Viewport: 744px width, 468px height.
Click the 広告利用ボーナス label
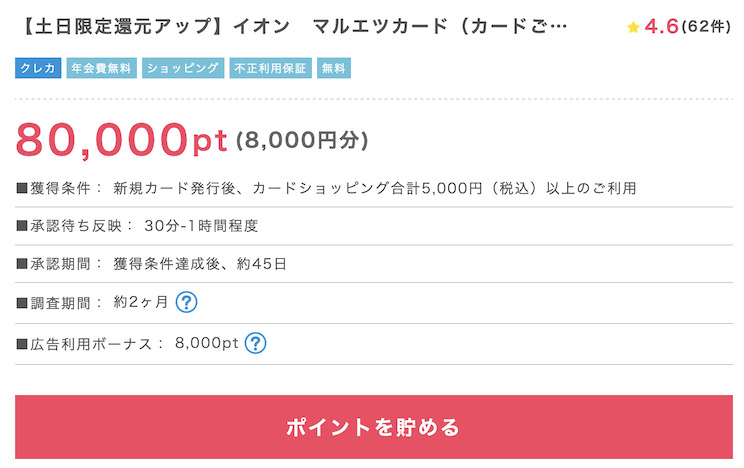[91, 344]
